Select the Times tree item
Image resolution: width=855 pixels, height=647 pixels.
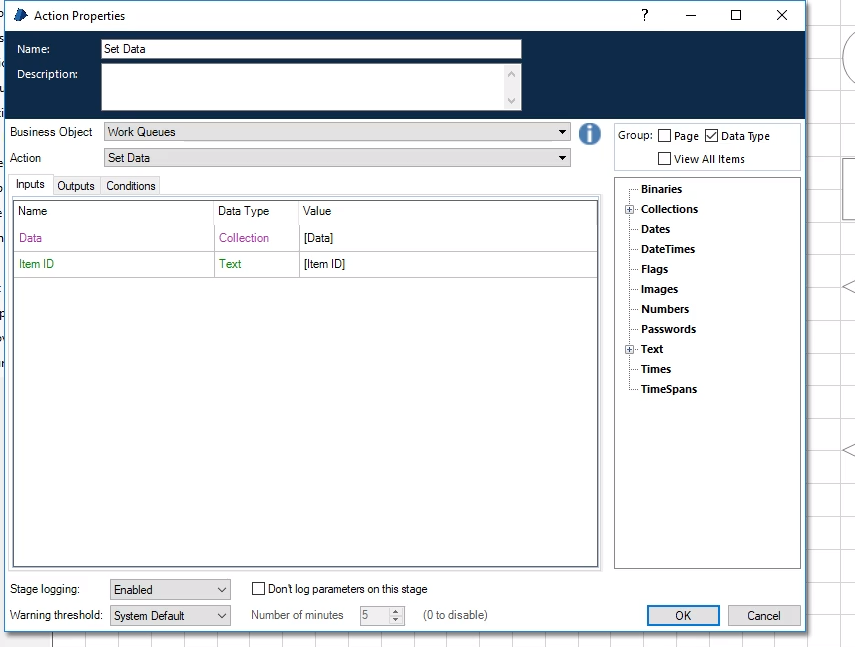tap(656, 369)
